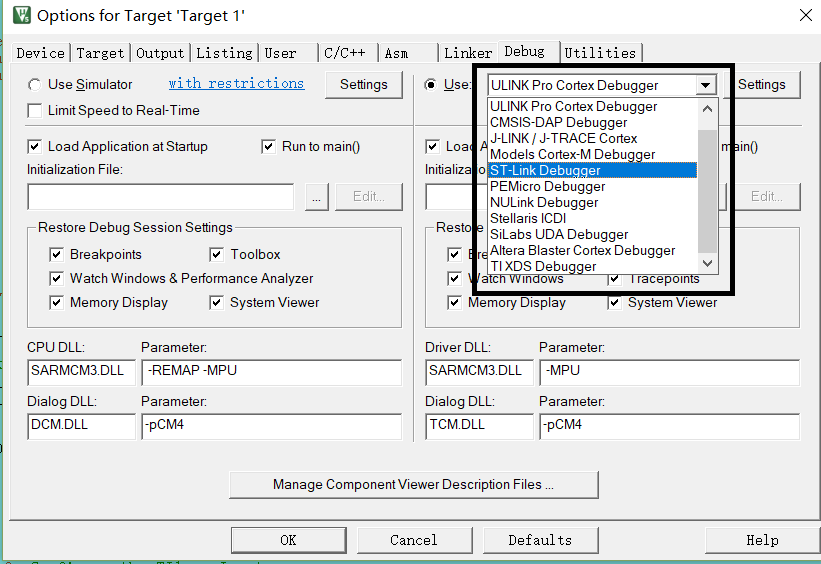This screenshot has height=564, width=821.
Task: Toggle simulator System Viewer checkbox
Action: pyautogui.click(x=216, y=303)
